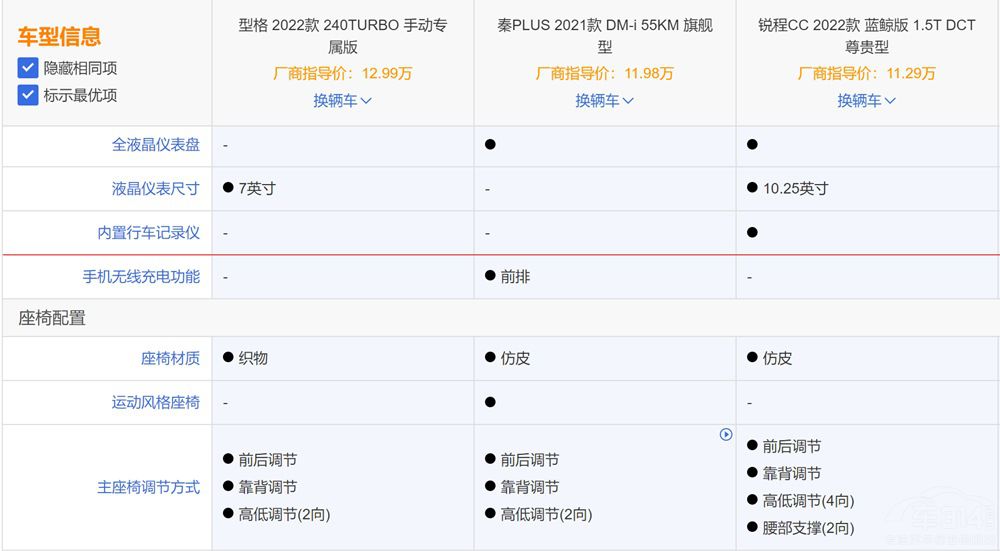1000x551 pixels.
Task: Click the 座椅材质 row label
Action: click(170, 358)
